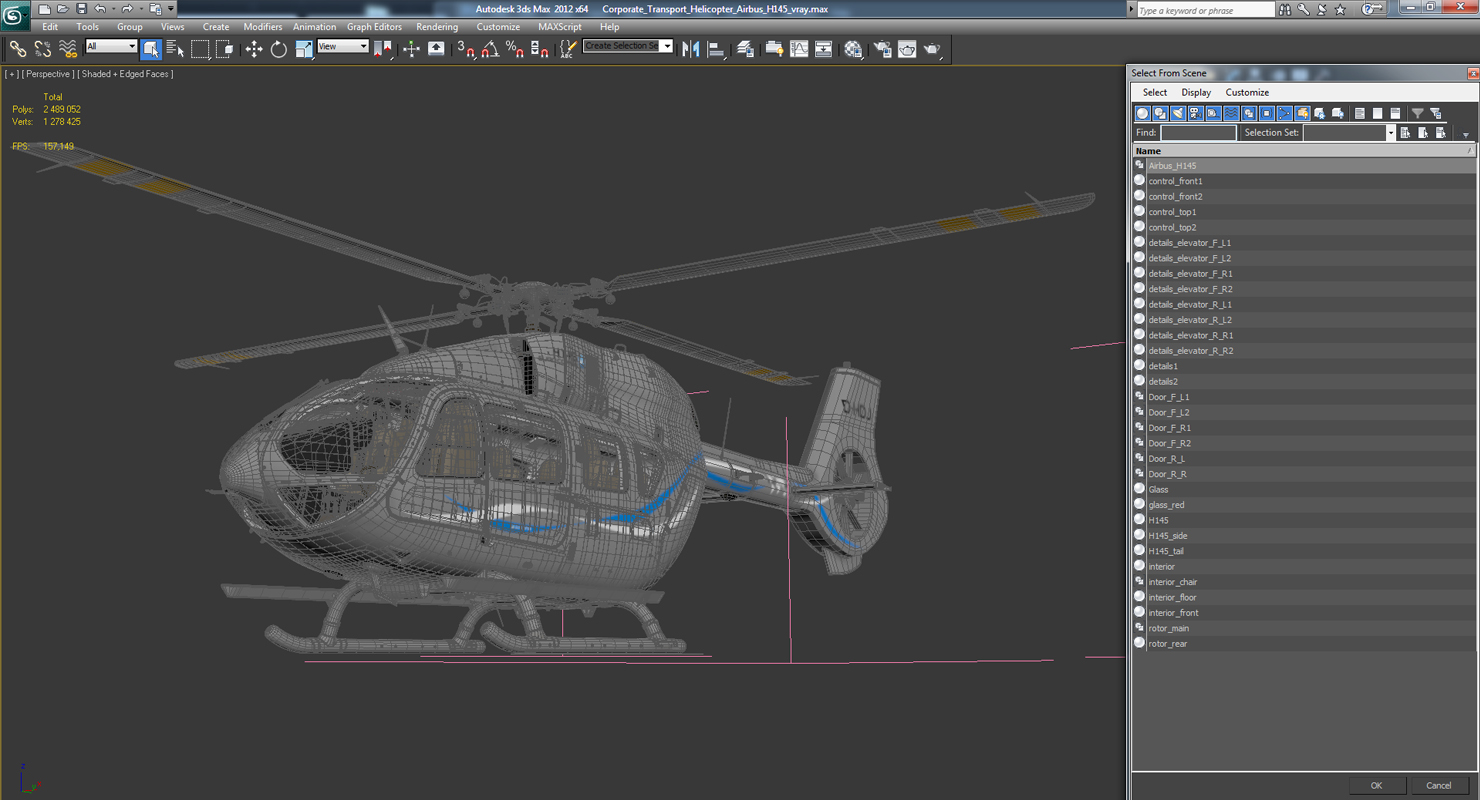Open the Undo history dropdown arrow

tap(113, 9)
